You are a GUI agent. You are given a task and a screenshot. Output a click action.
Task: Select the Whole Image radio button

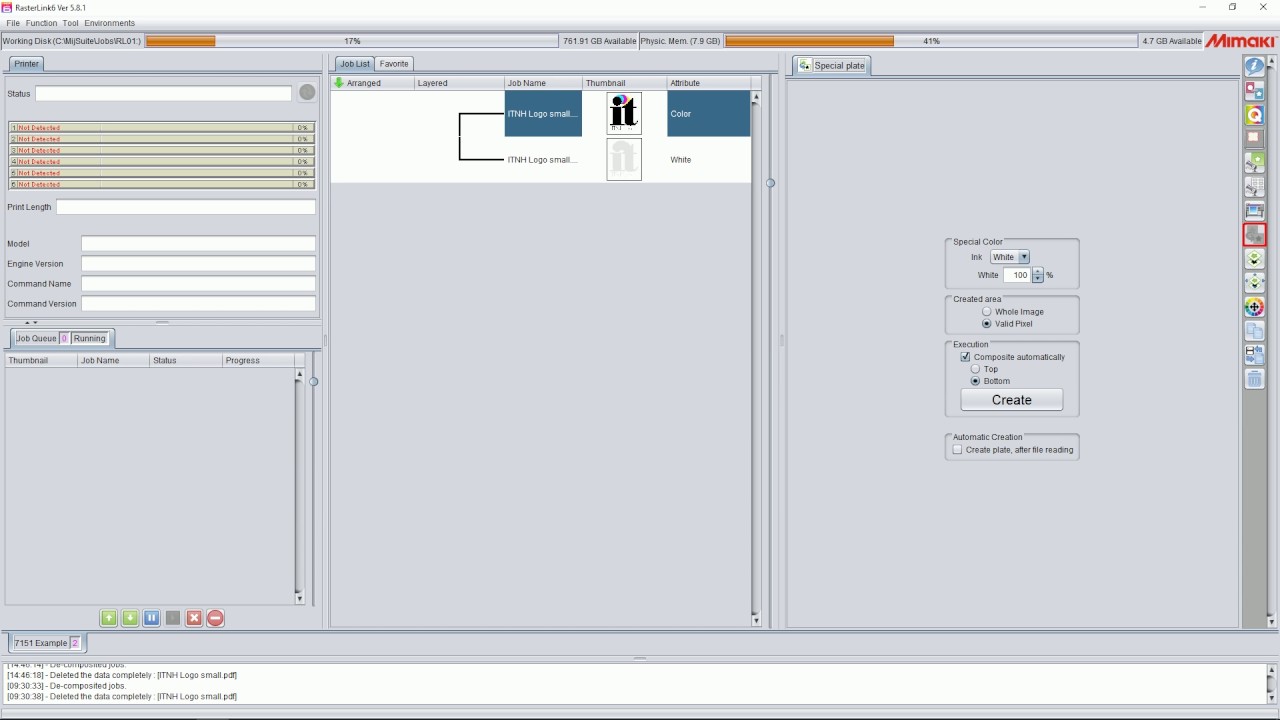click(987, 312)
